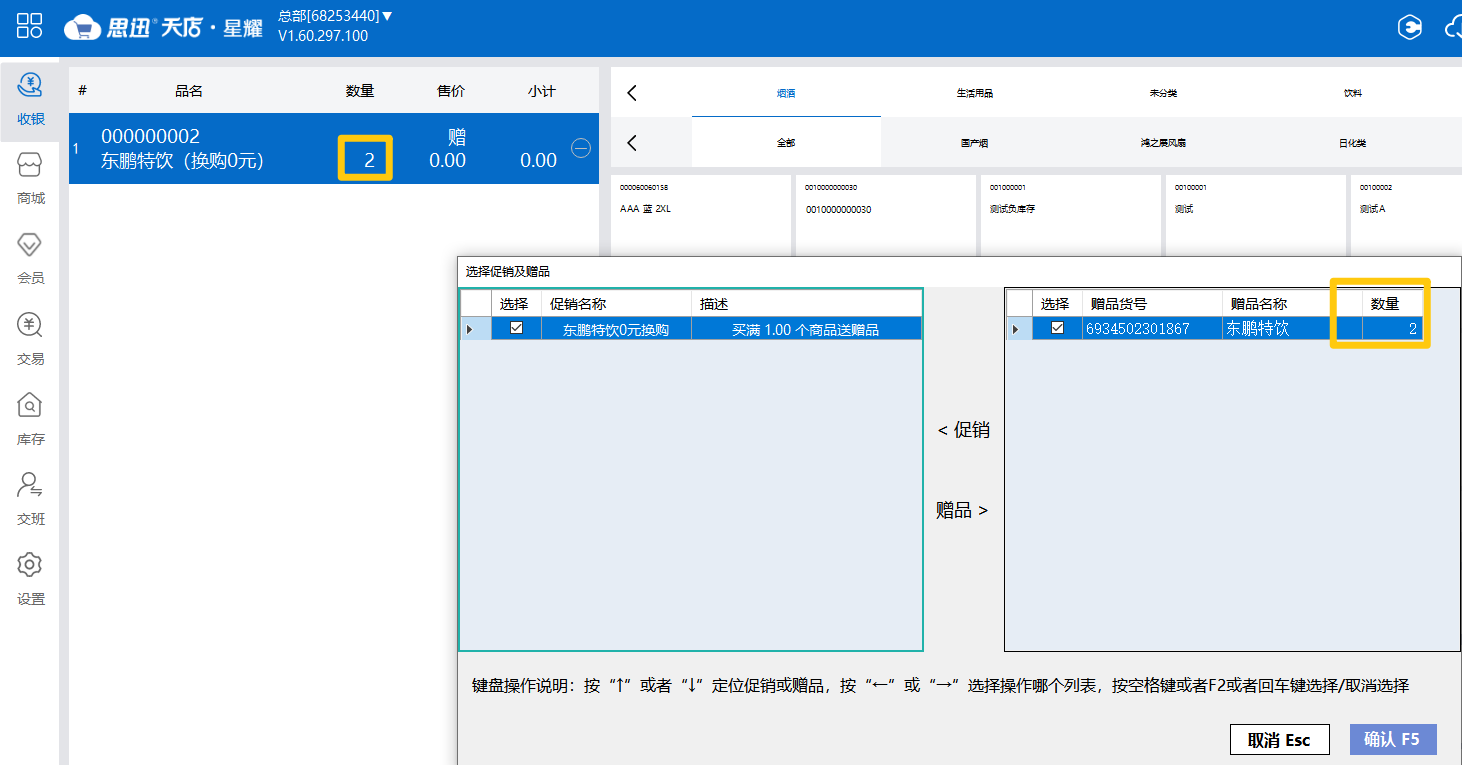Open the 会员 member module
This screenshot has height=765, width=1462.
click(x=30, y=259)
